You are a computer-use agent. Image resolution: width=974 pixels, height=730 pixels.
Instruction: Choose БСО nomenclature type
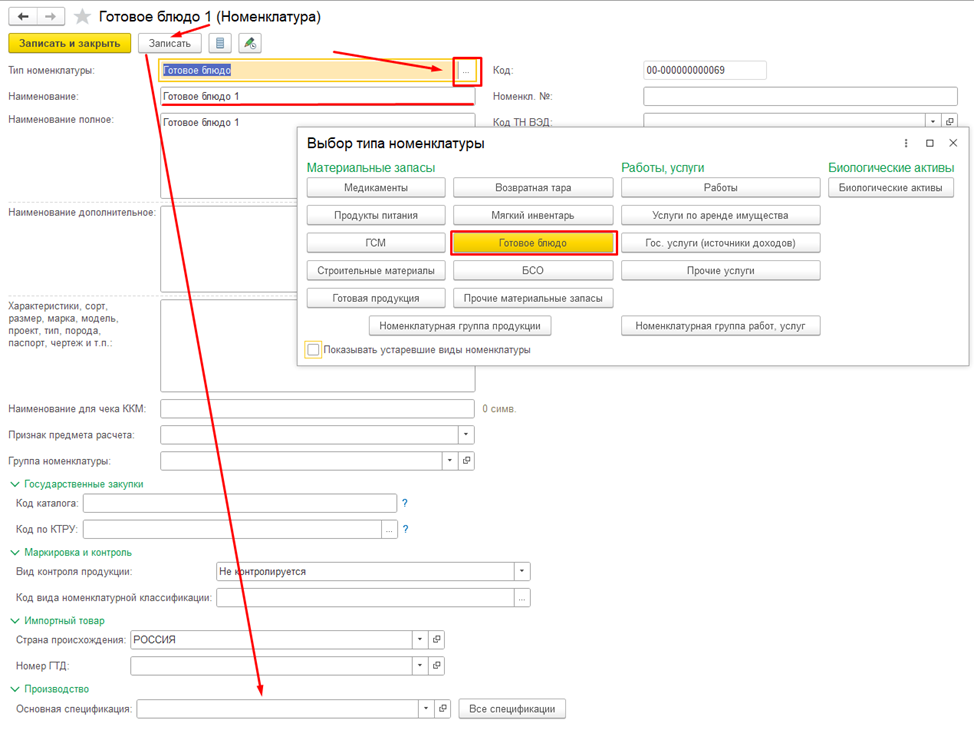pyautogui.click(x=533, y=270)
